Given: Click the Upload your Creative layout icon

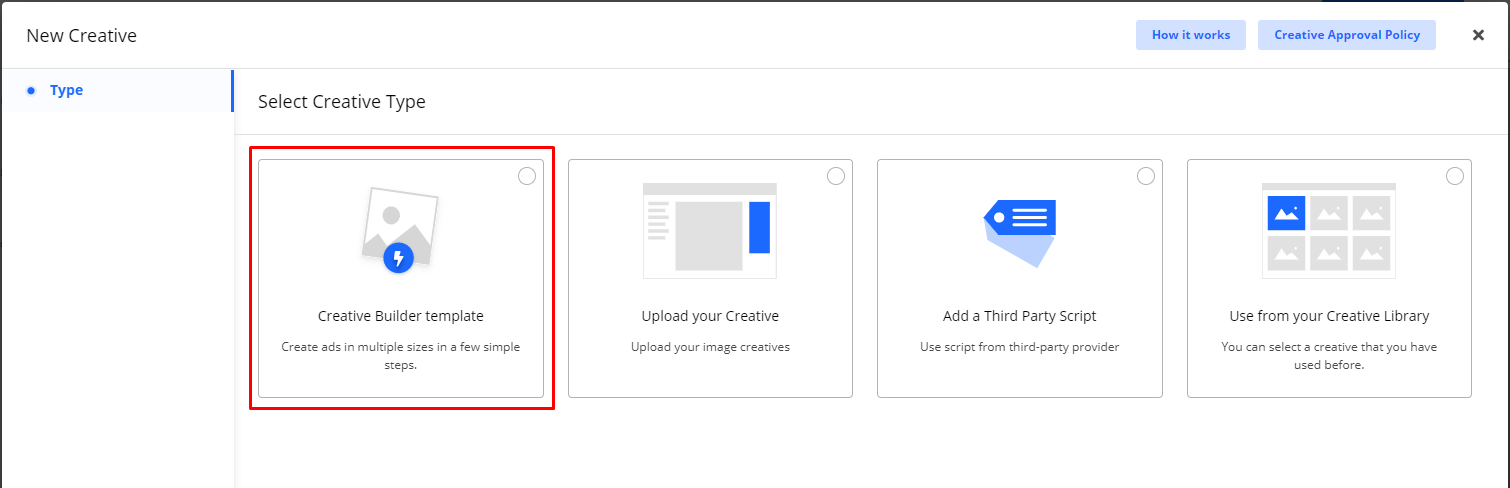Looking at the screenshot, I should click(709, 231).
